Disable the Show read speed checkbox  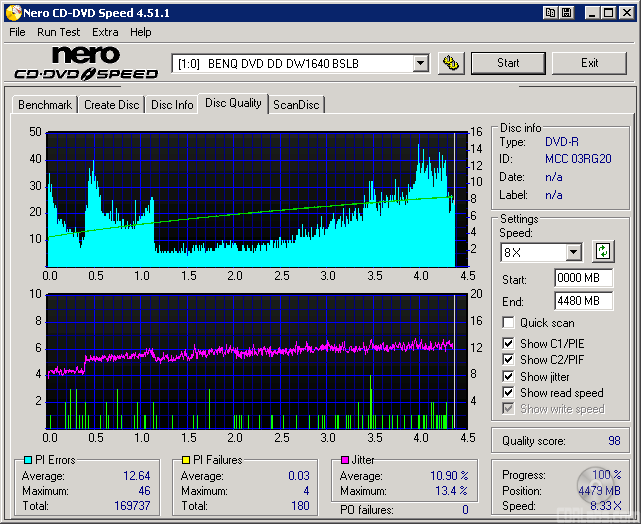pos(508,393)
